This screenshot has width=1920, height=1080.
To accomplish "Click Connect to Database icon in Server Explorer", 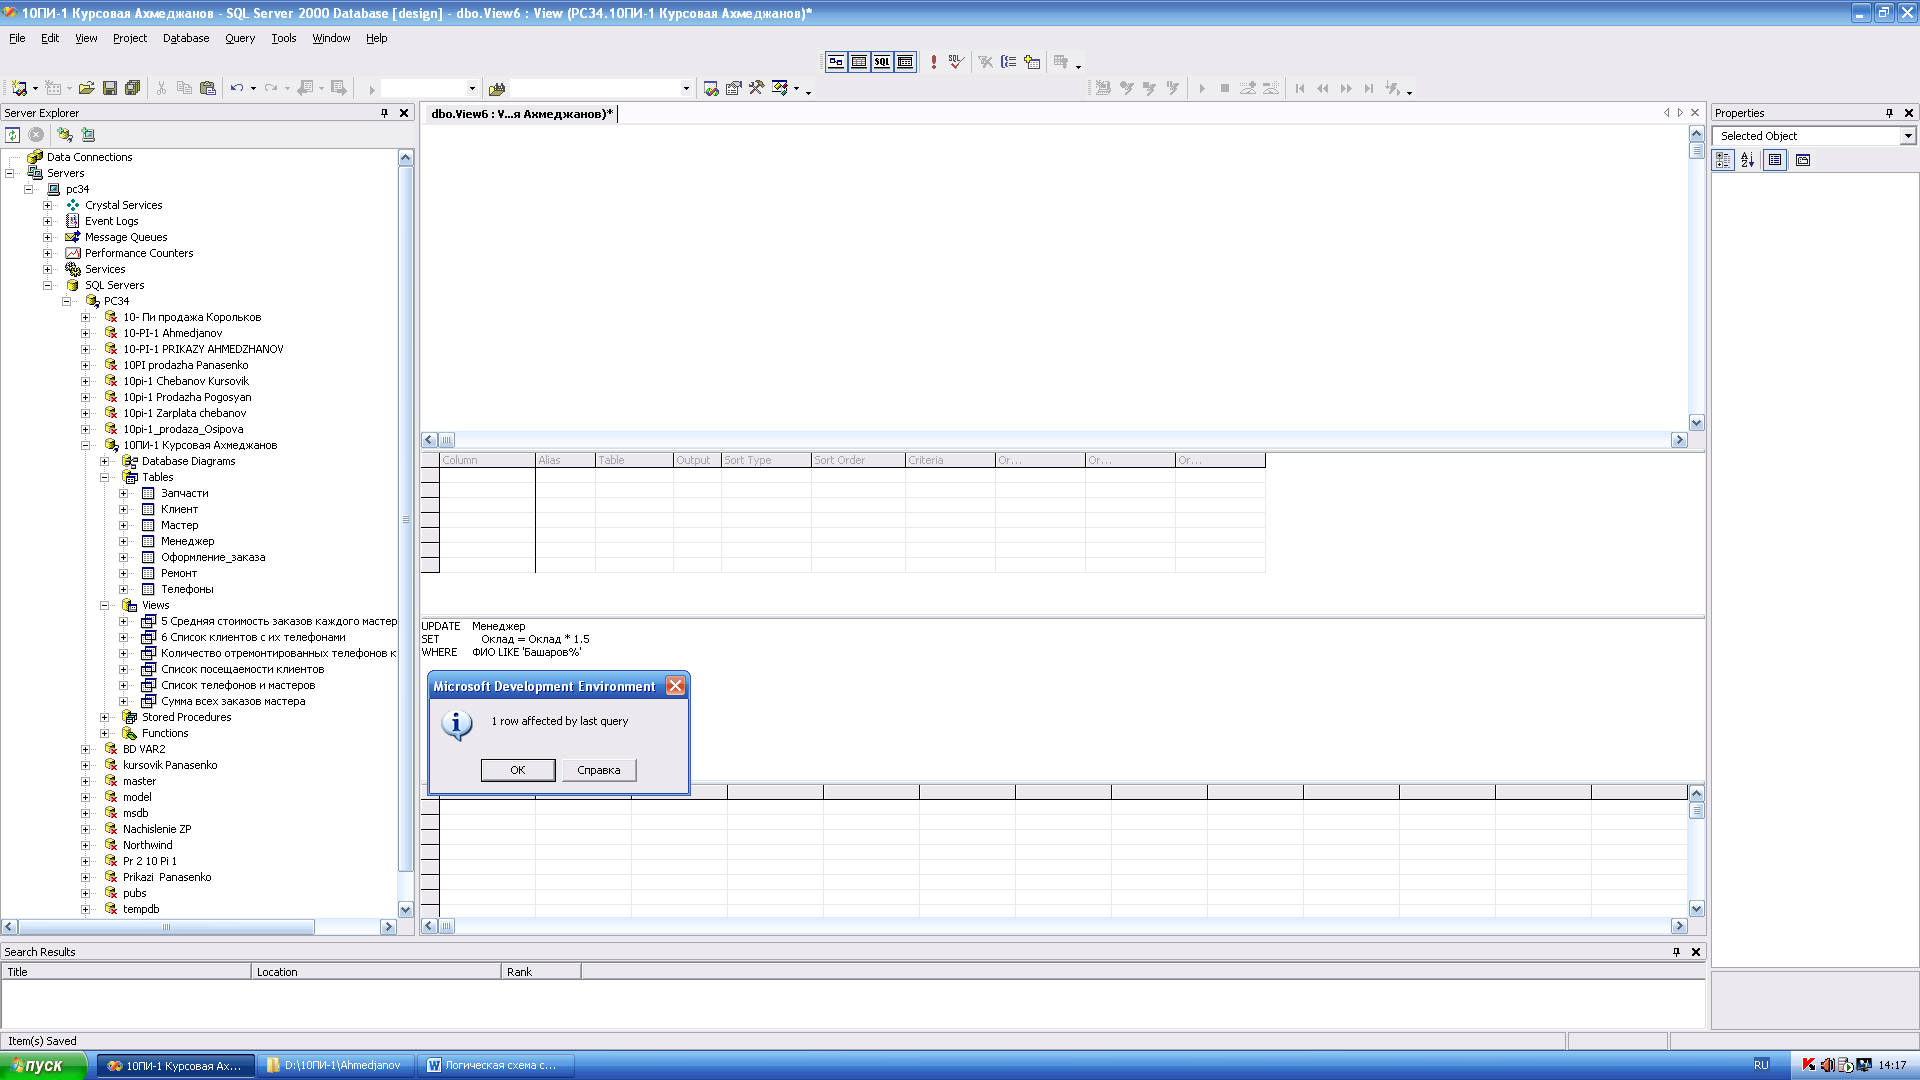I will point(65,134).
